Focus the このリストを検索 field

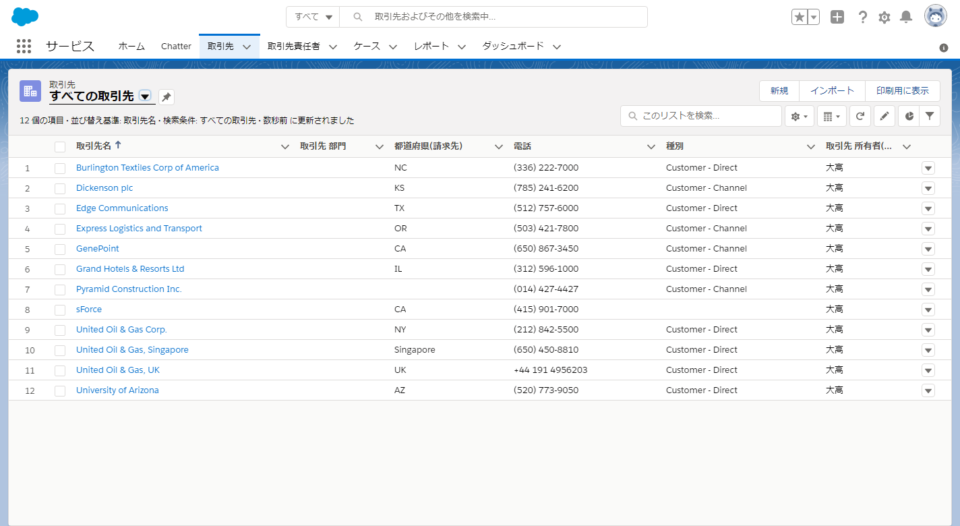click(701, 116)
